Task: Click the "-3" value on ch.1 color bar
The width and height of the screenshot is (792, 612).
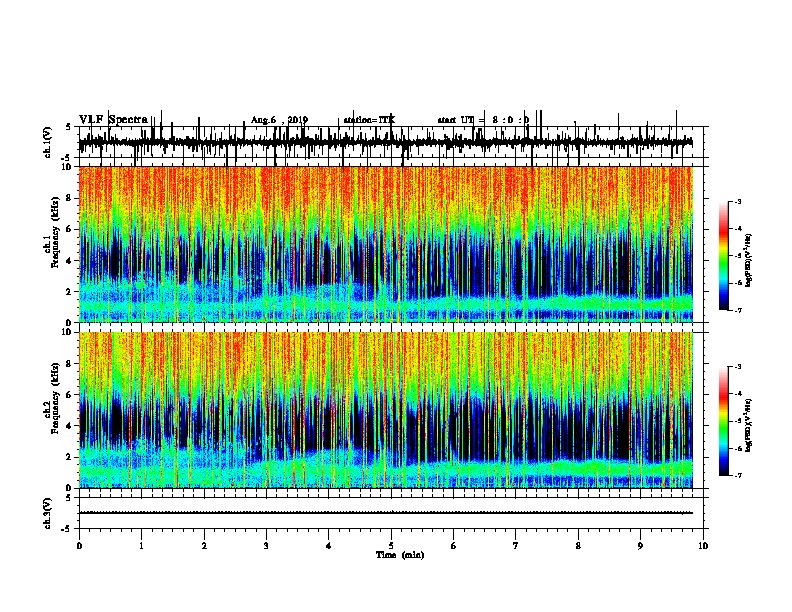Action: pos(738,201)
